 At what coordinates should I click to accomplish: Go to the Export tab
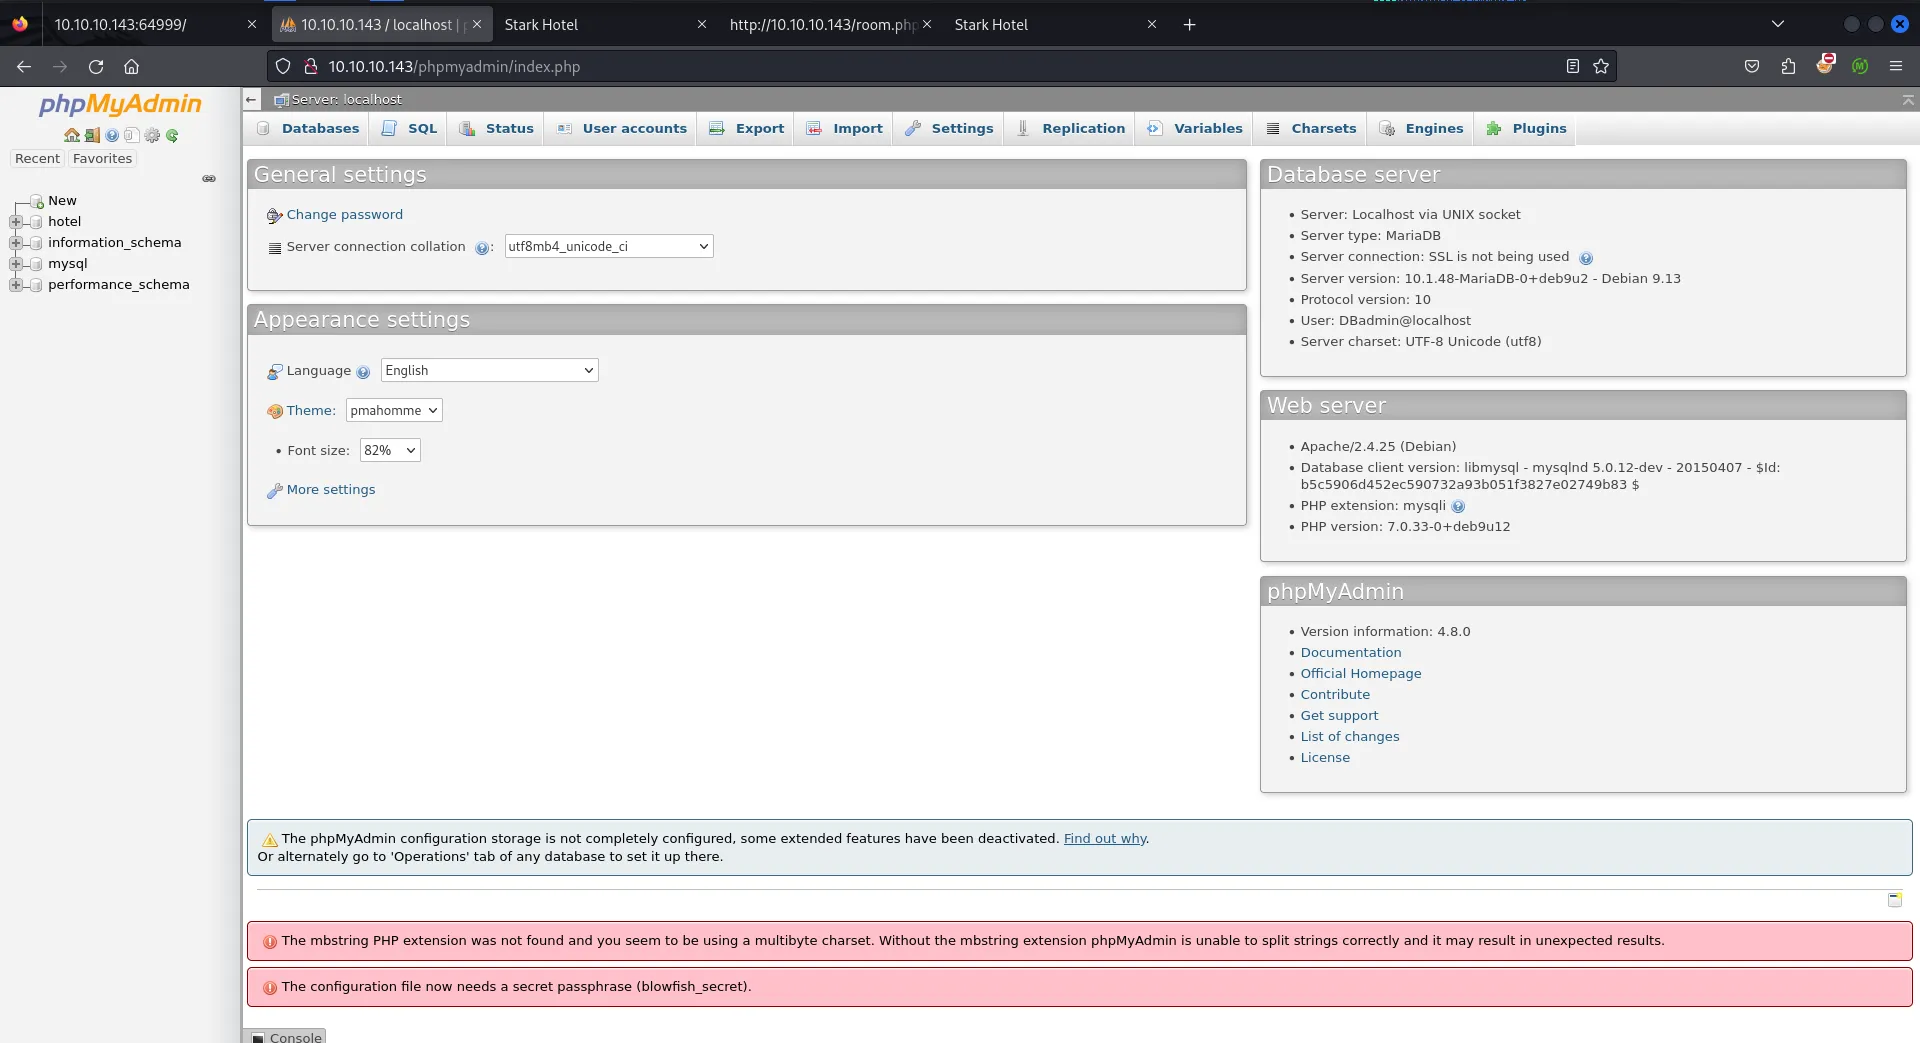(x=747, y=129)
